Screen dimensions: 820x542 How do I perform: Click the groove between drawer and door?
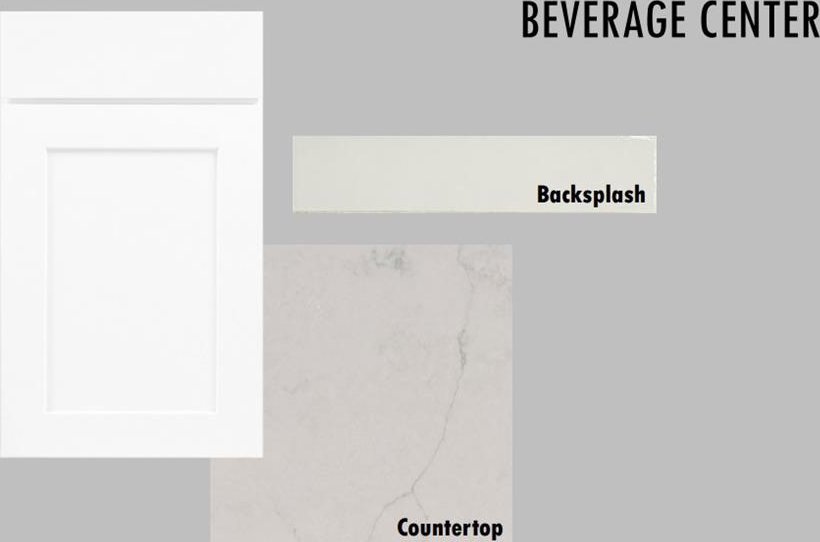[x=133, y=100]
